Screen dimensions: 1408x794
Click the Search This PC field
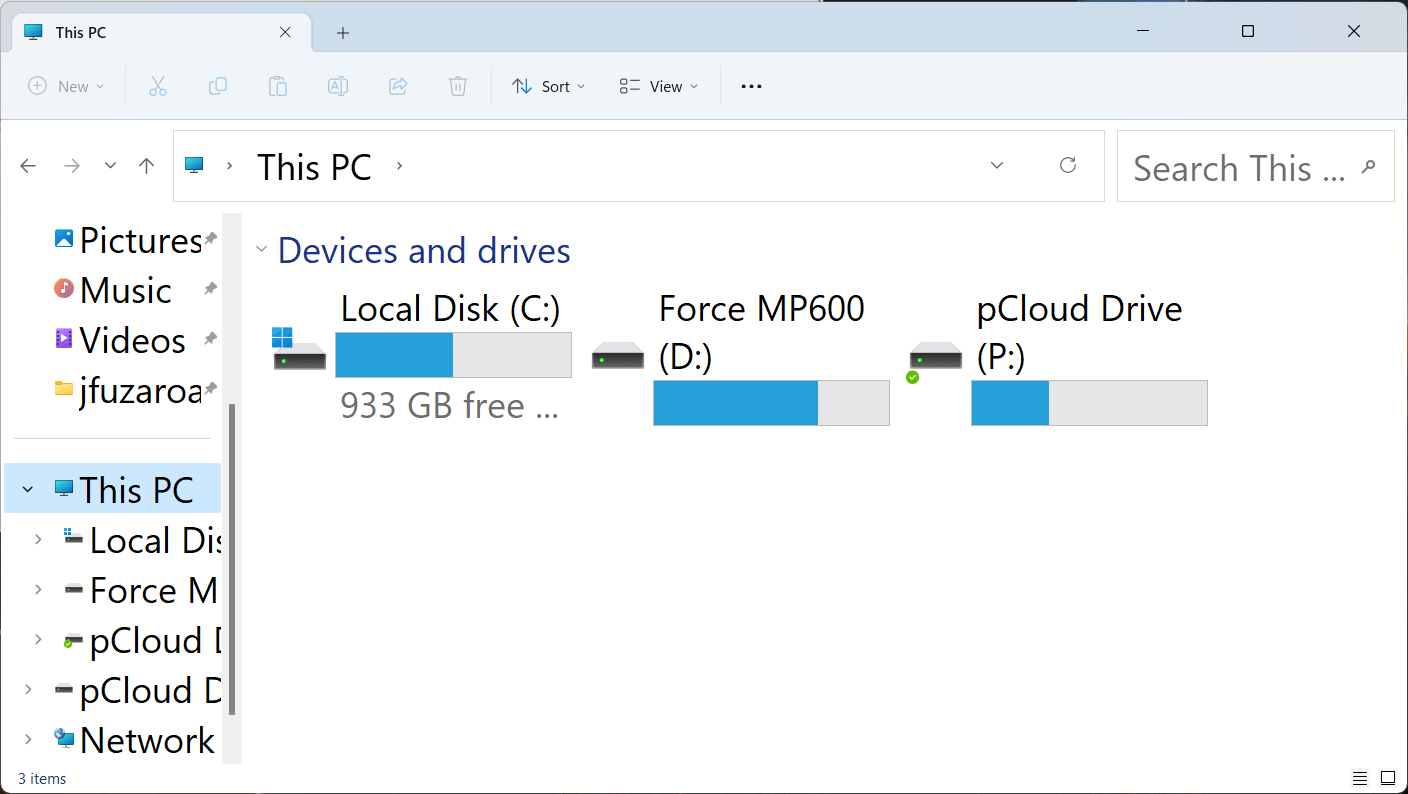coord(1255,166)
